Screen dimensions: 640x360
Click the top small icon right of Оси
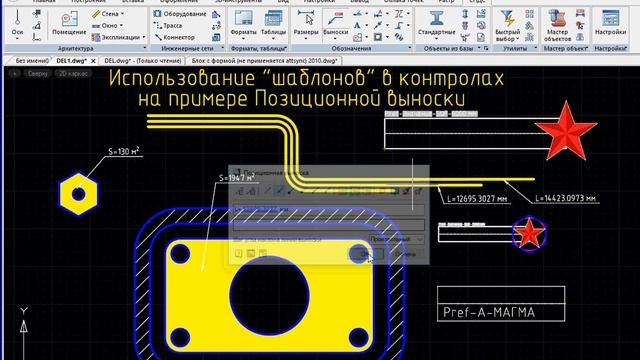pos(36,14)
